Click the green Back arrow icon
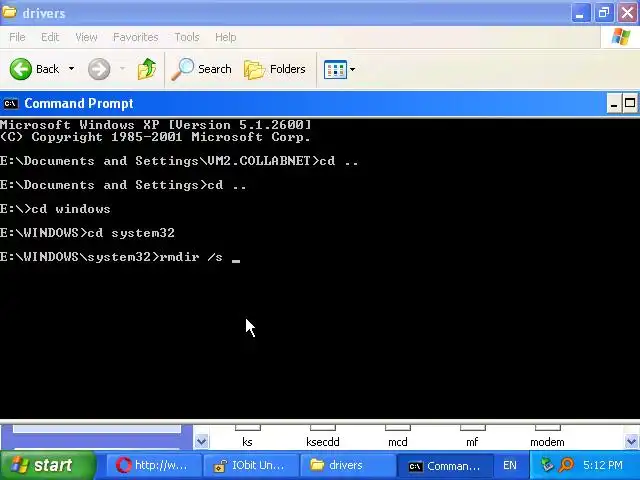This screenshot has height=480, width=640. (x=20, y=69)
